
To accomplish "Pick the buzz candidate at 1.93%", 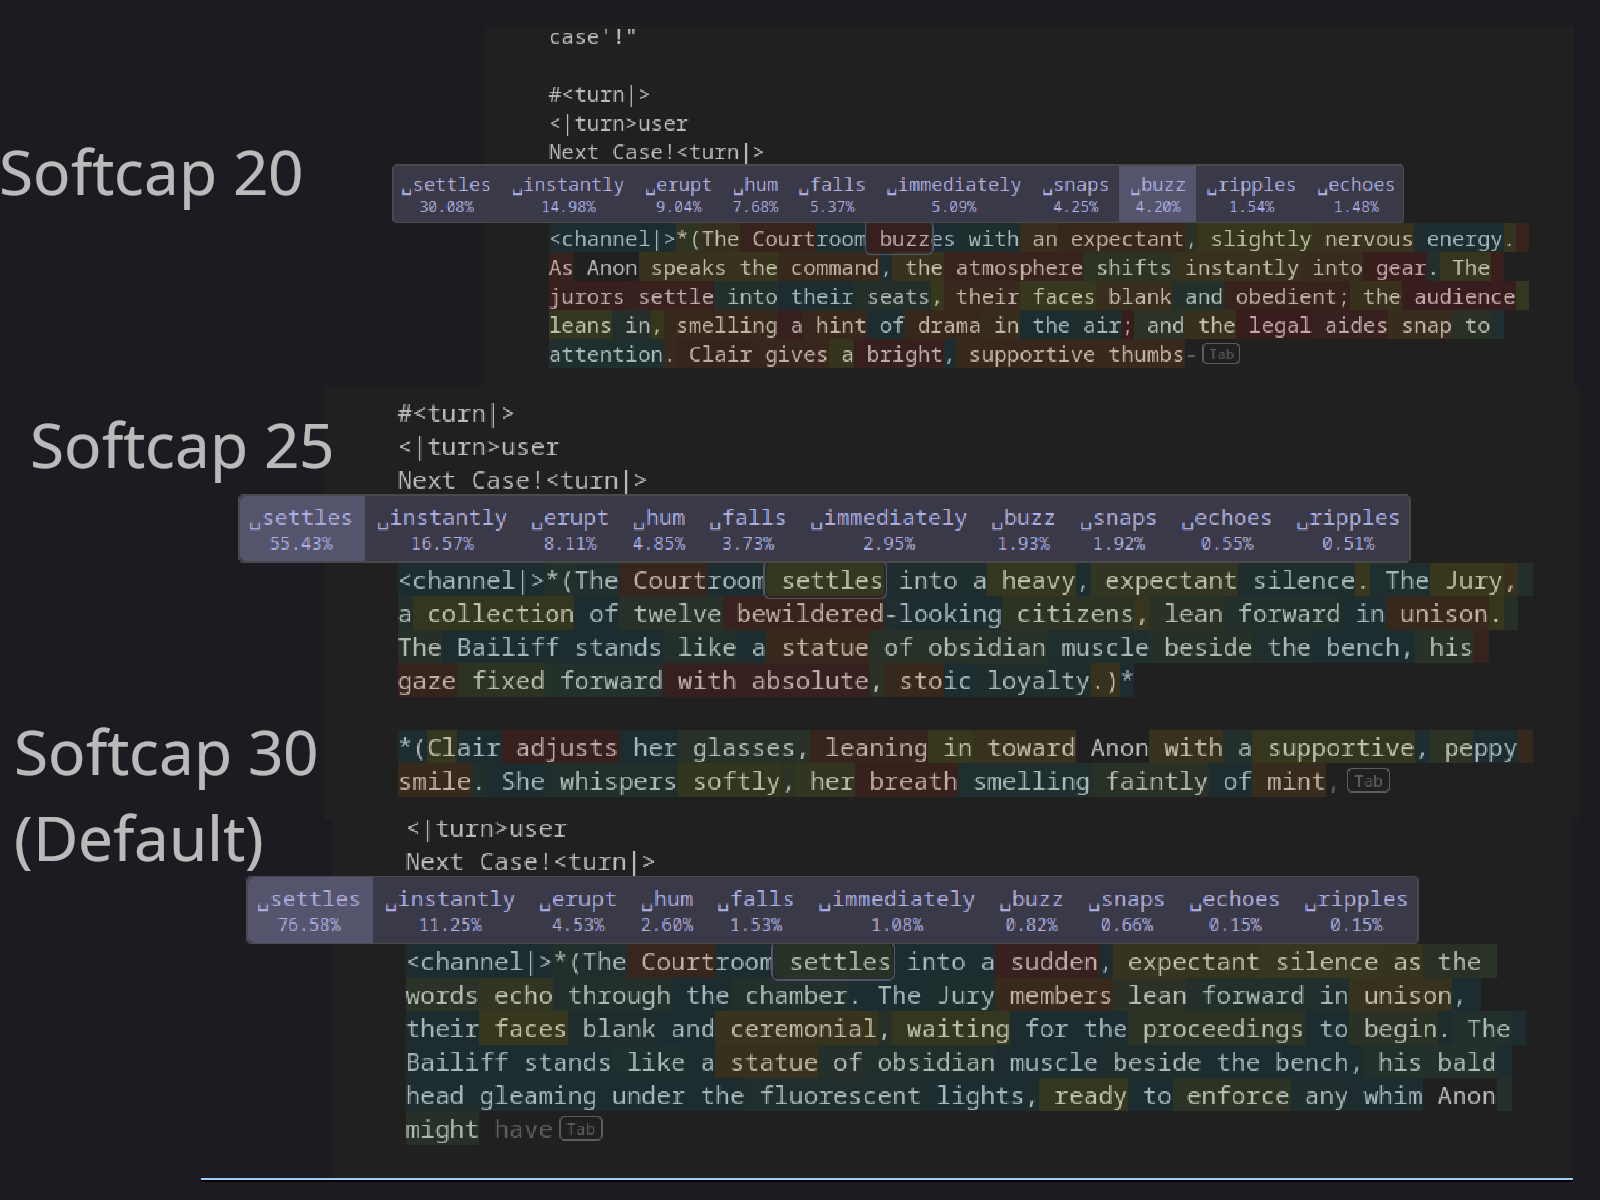I will [x=1023, y=529].
